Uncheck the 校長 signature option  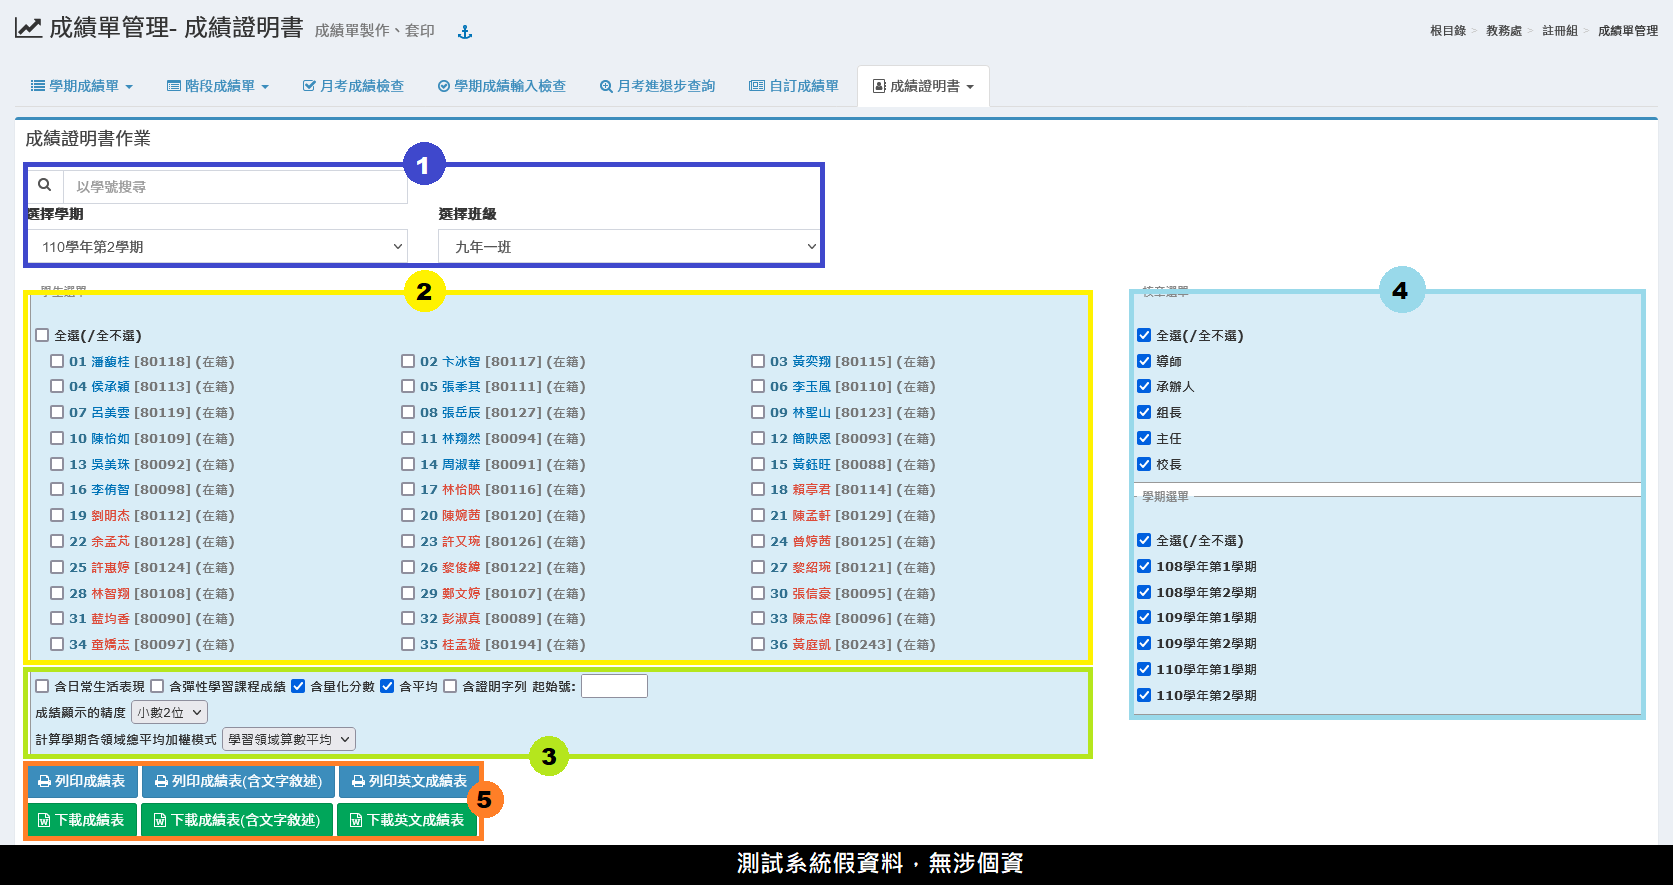pos(1144,464)
